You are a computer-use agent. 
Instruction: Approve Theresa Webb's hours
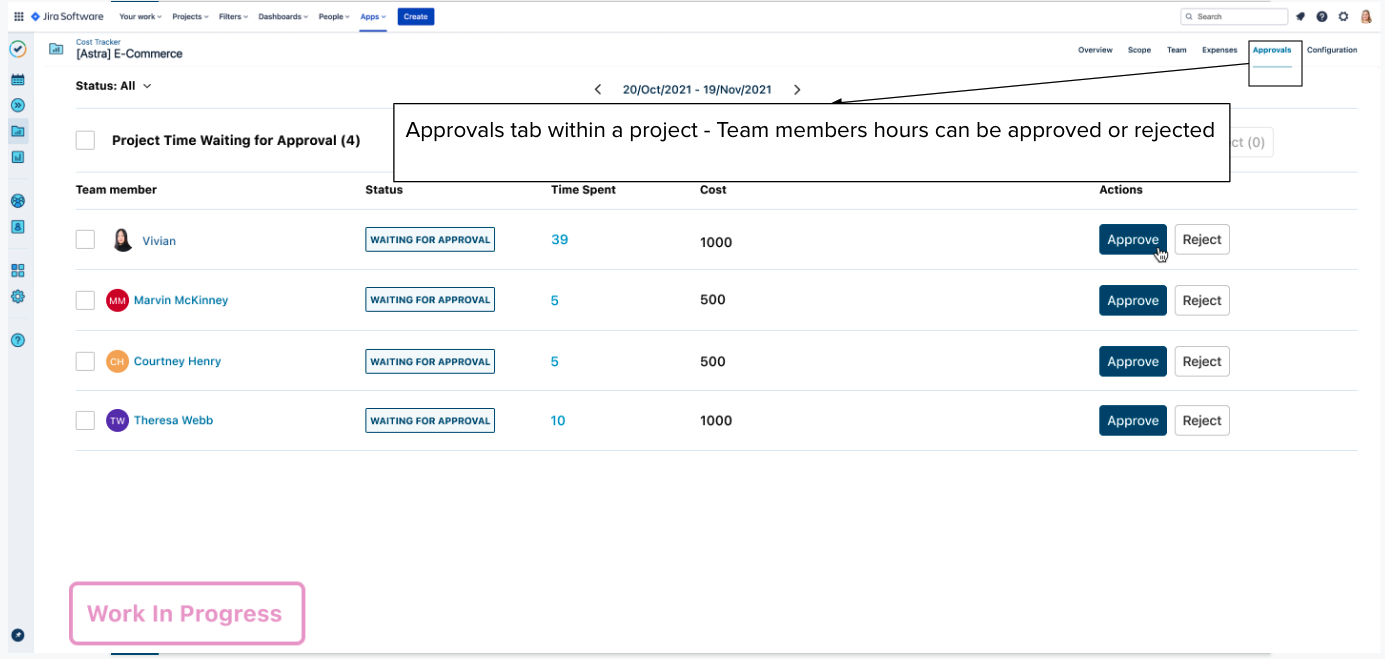pos(1132,421)
